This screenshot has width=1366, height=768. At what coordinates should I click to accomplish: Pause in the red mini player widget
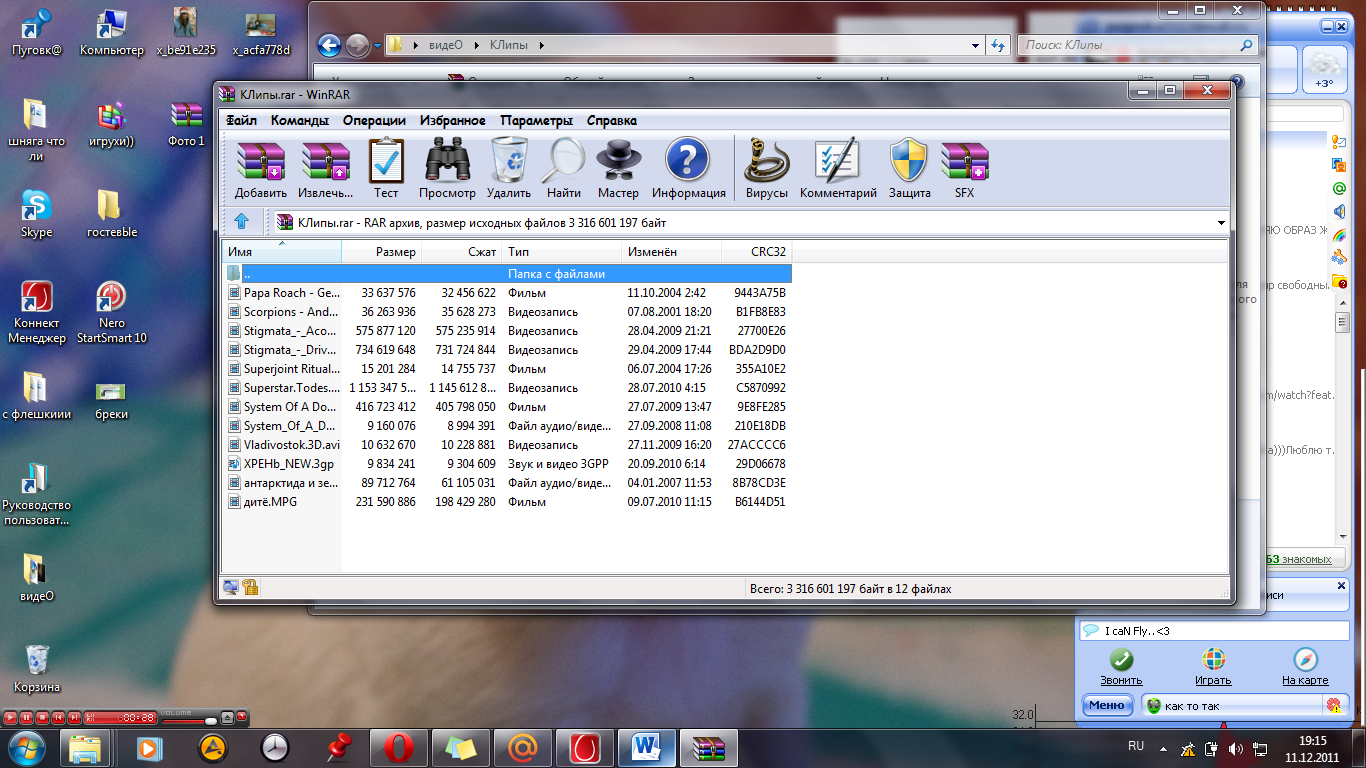[x=27, y=717]
